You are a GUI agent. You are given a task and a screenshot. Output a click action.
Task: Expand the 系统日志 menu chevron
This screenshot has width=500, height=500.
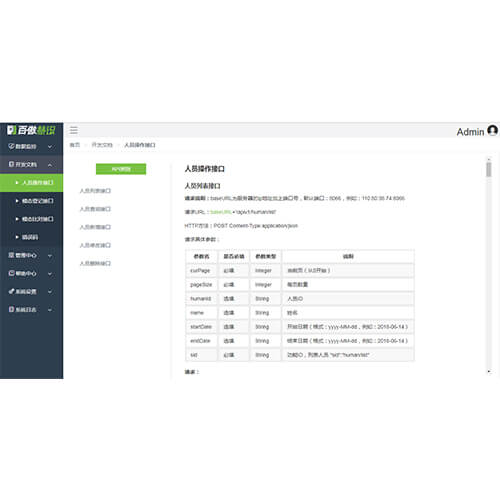(50, 310)
